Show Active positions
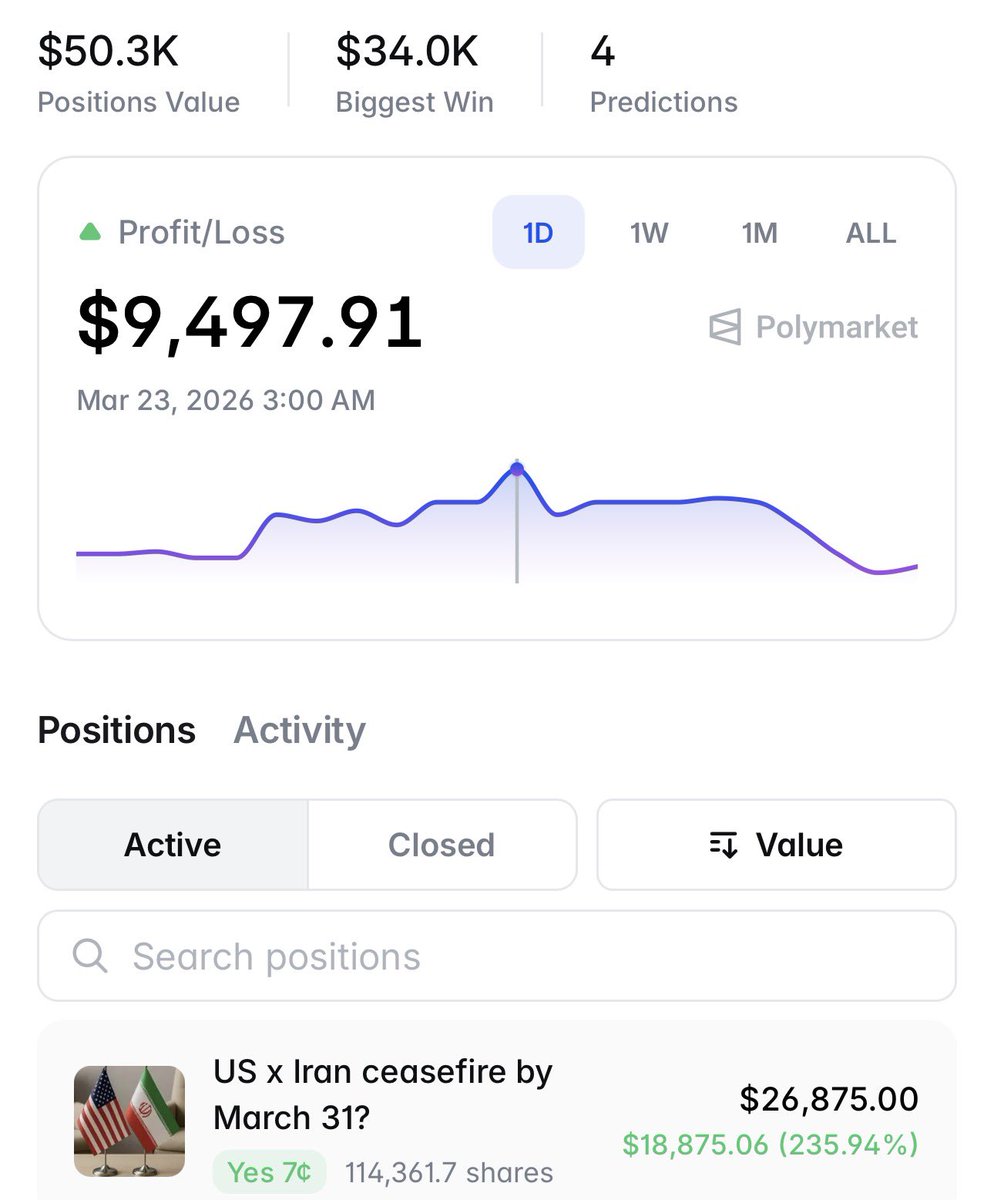 click(173, 845)
